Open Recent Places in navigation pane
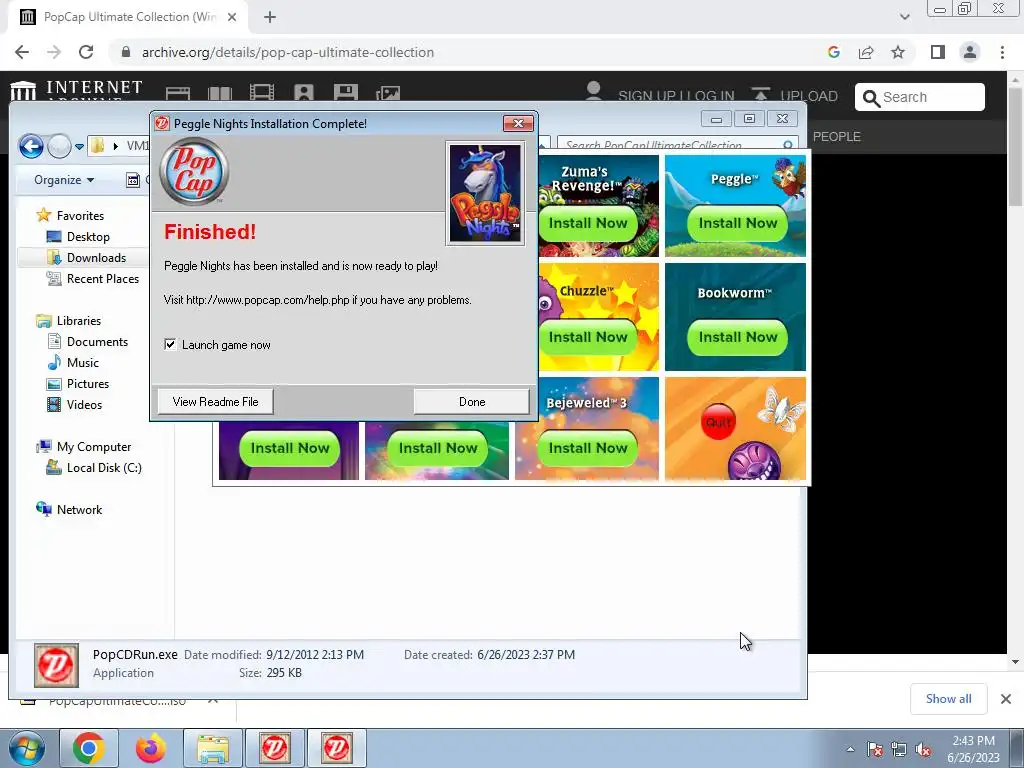This screenshot has width=1024, height=768. point(103,278)
